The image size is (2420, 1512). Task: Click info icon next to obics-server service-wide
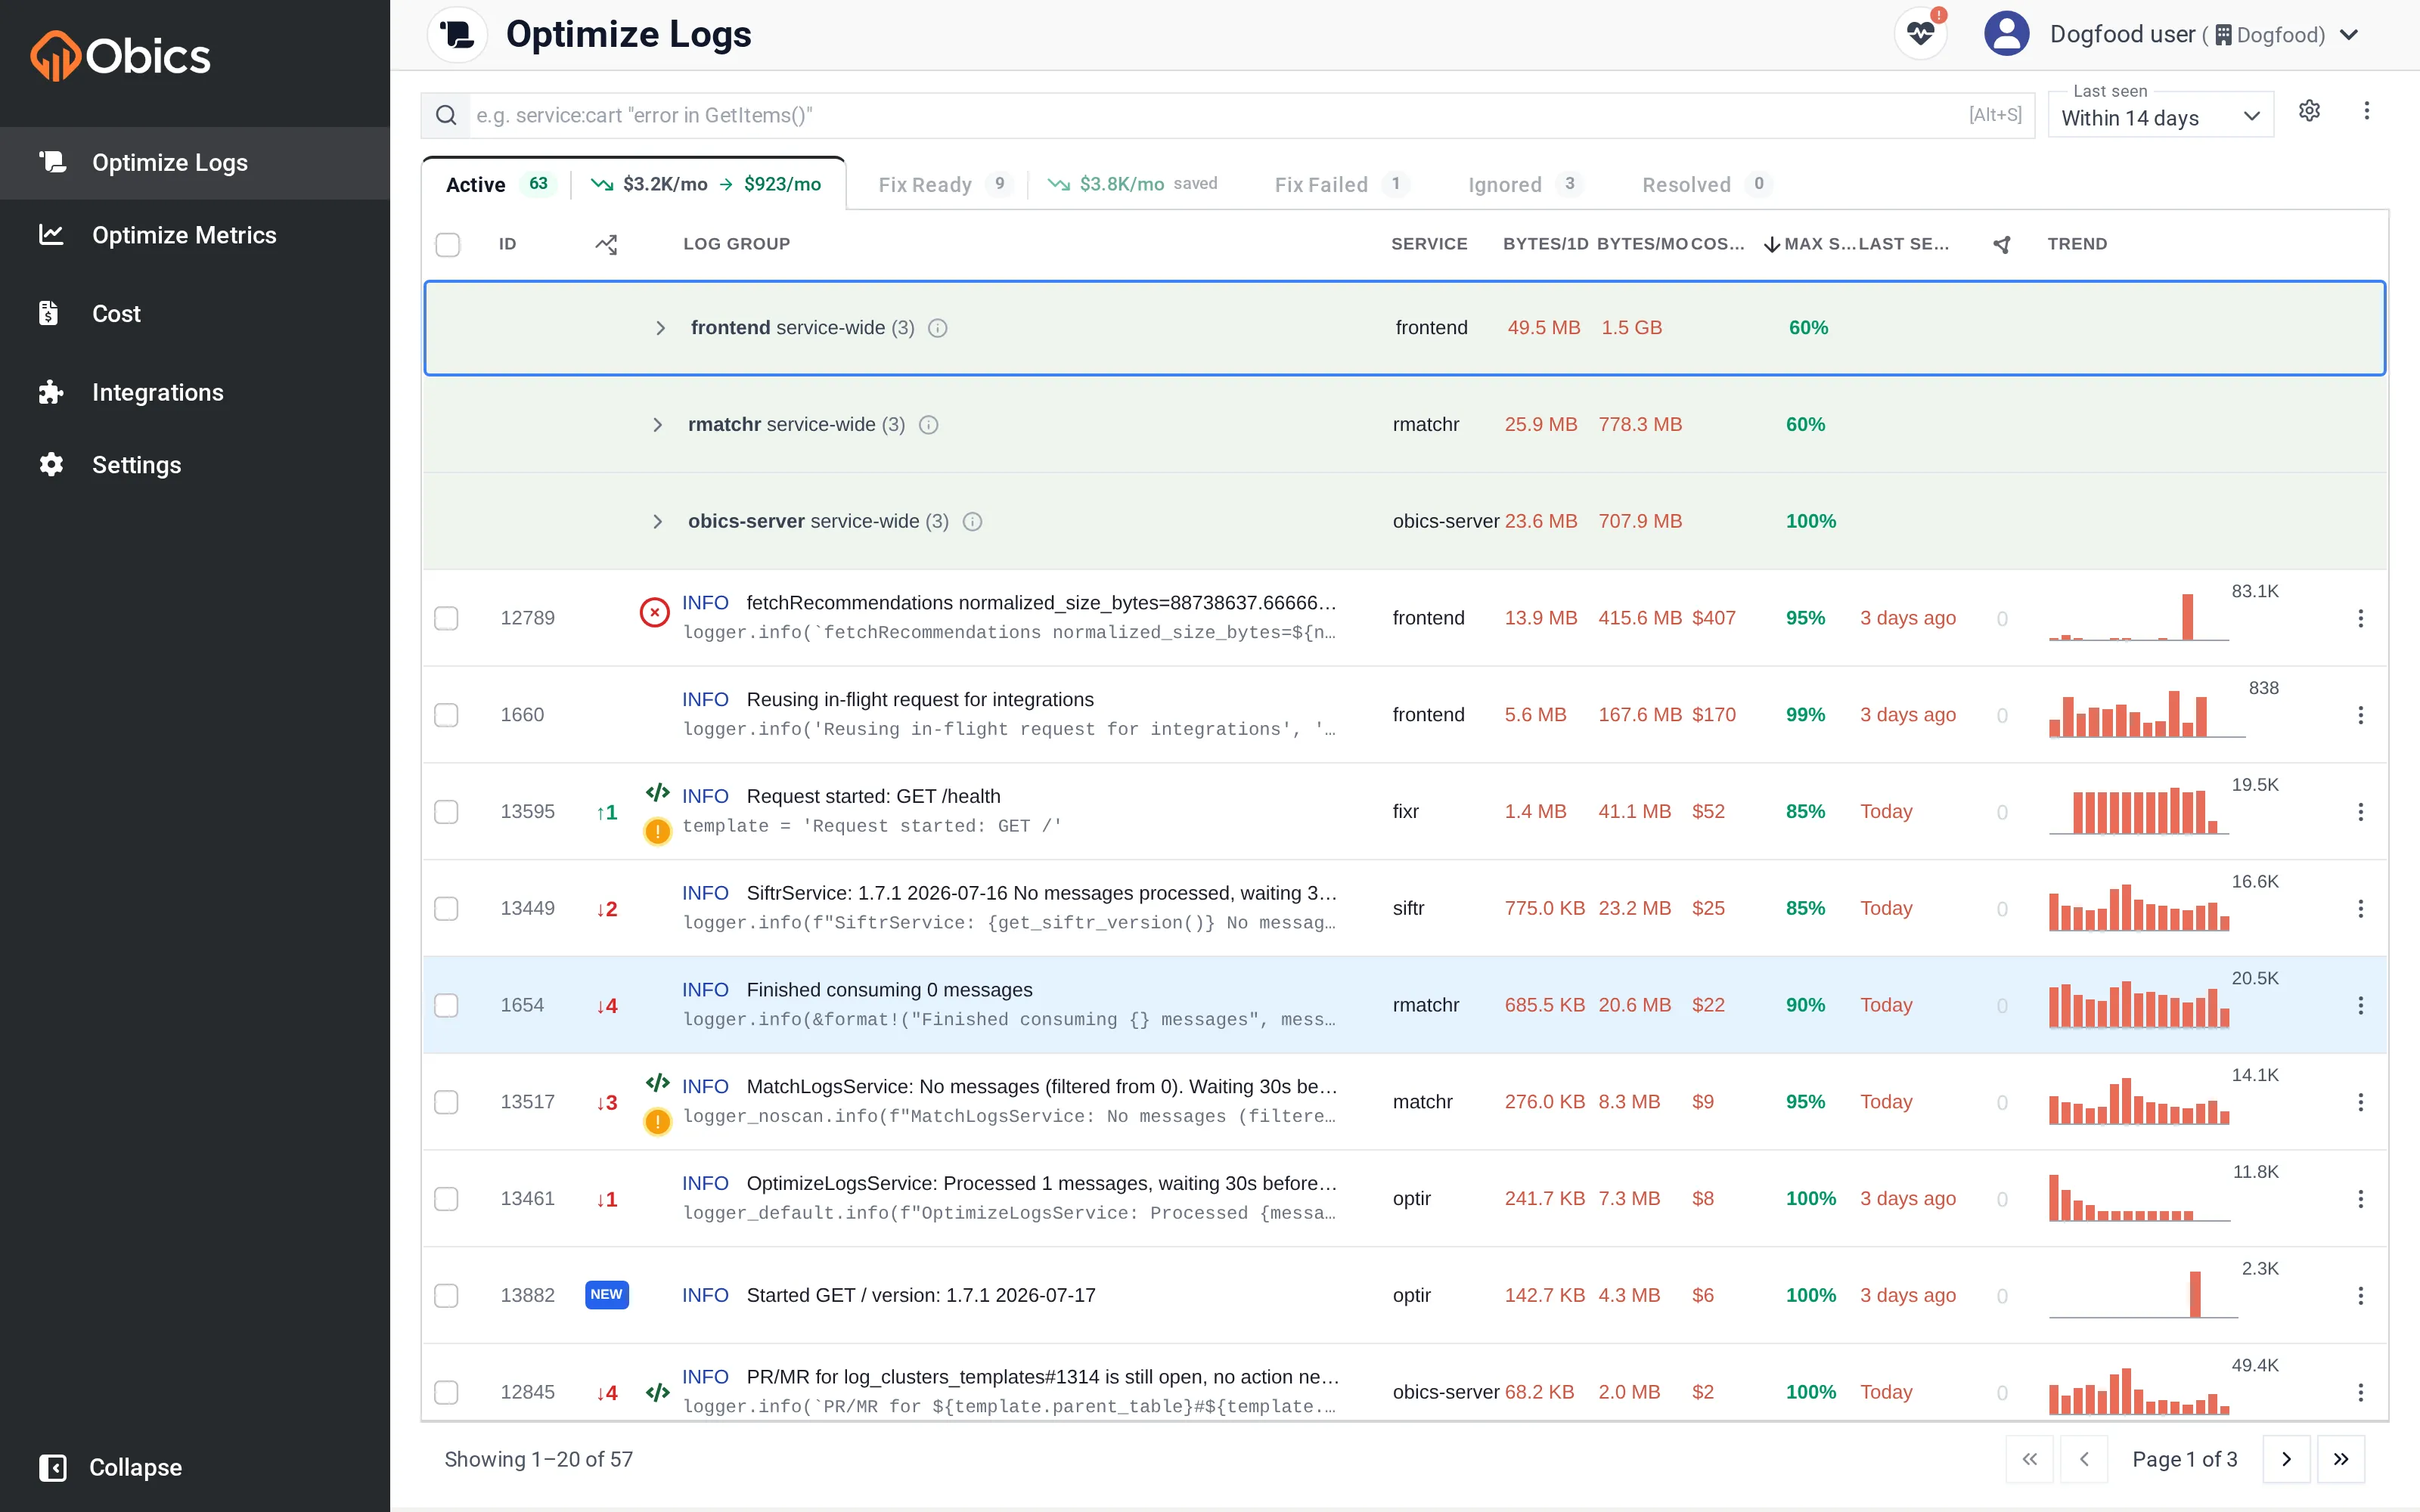coord(972,522)
